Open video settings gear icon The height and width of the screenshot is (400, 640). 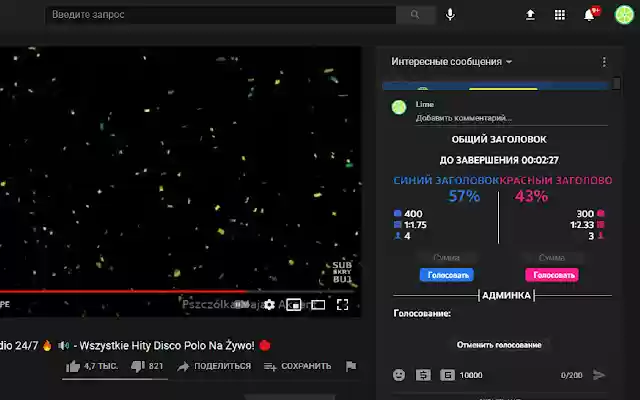coord(269,304)
